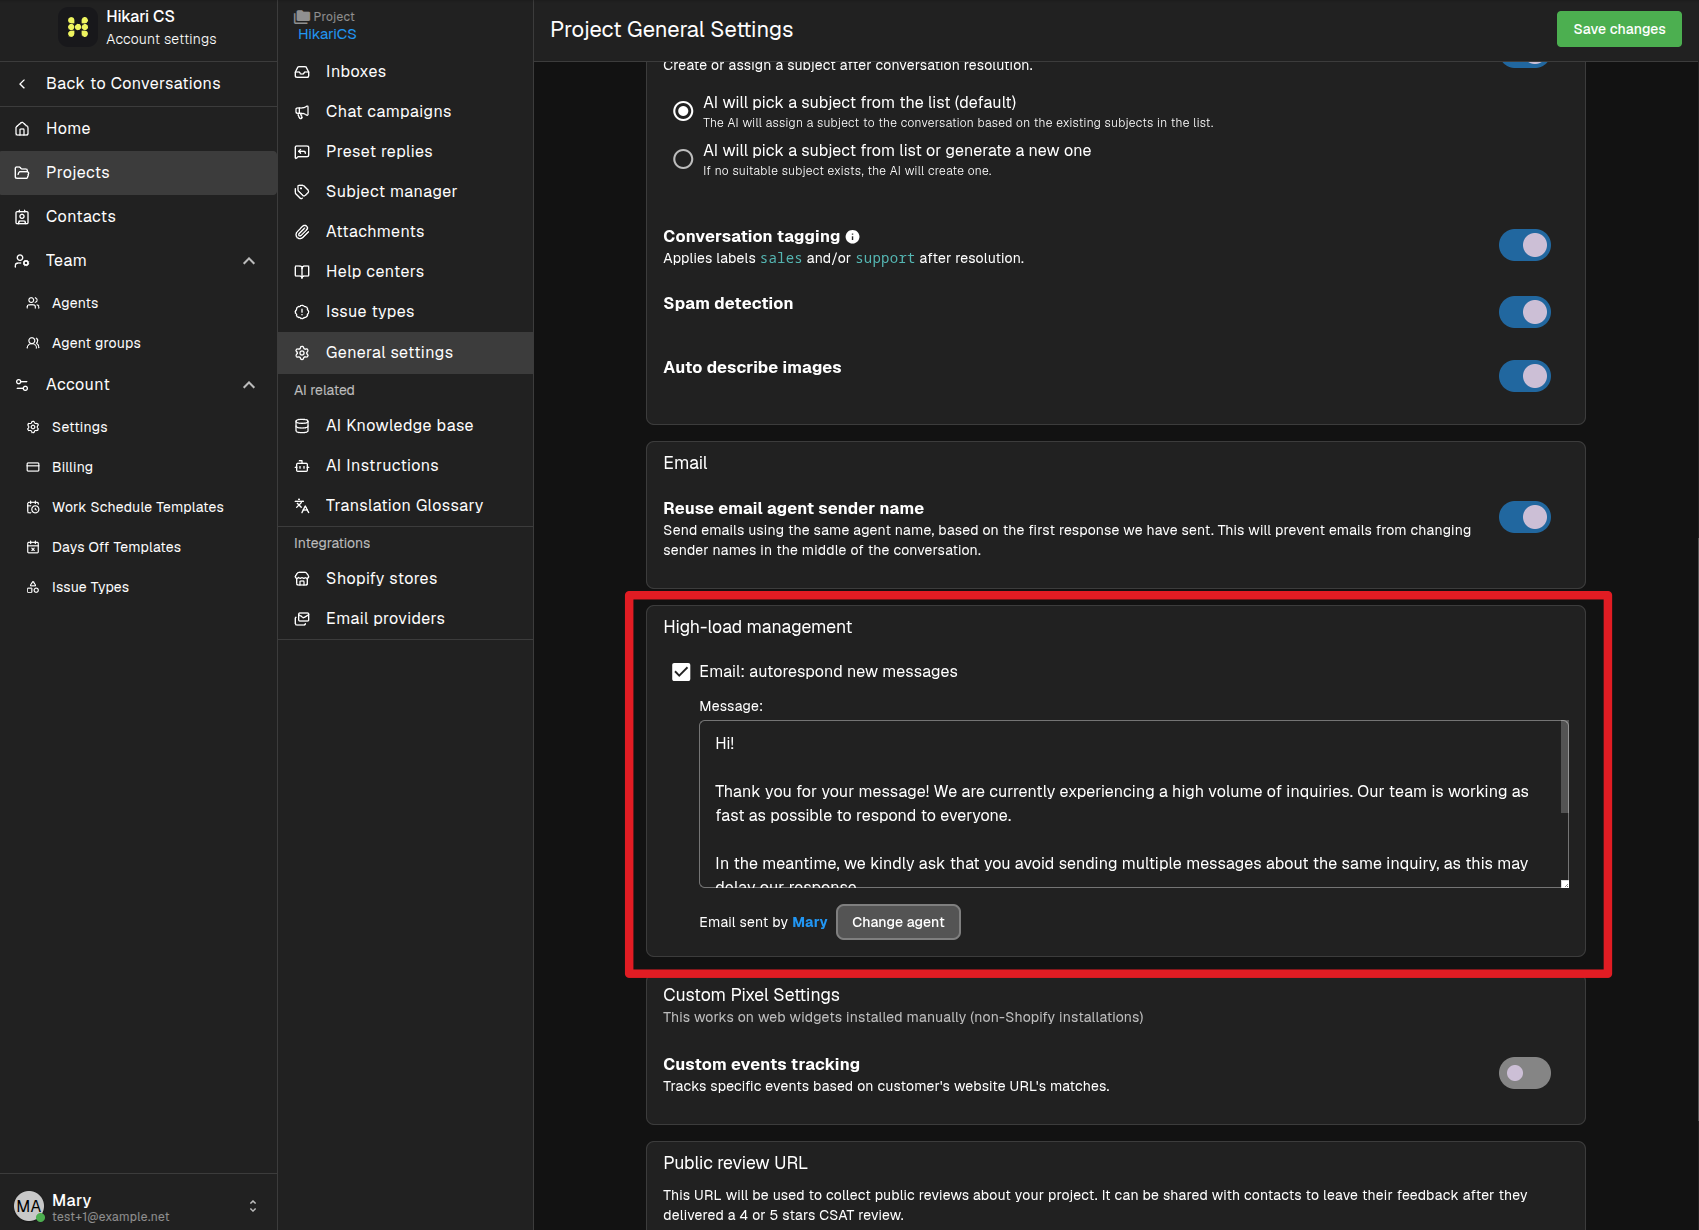Click the Hikari CS logo icon

(x=78, y=27)
